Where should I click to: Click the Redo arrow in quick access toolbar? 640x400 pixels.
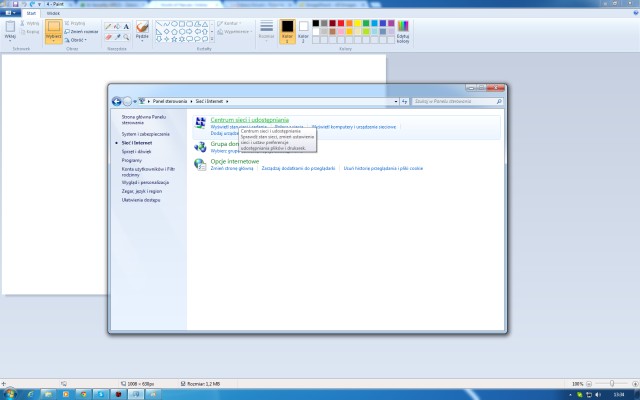[32, 4]
